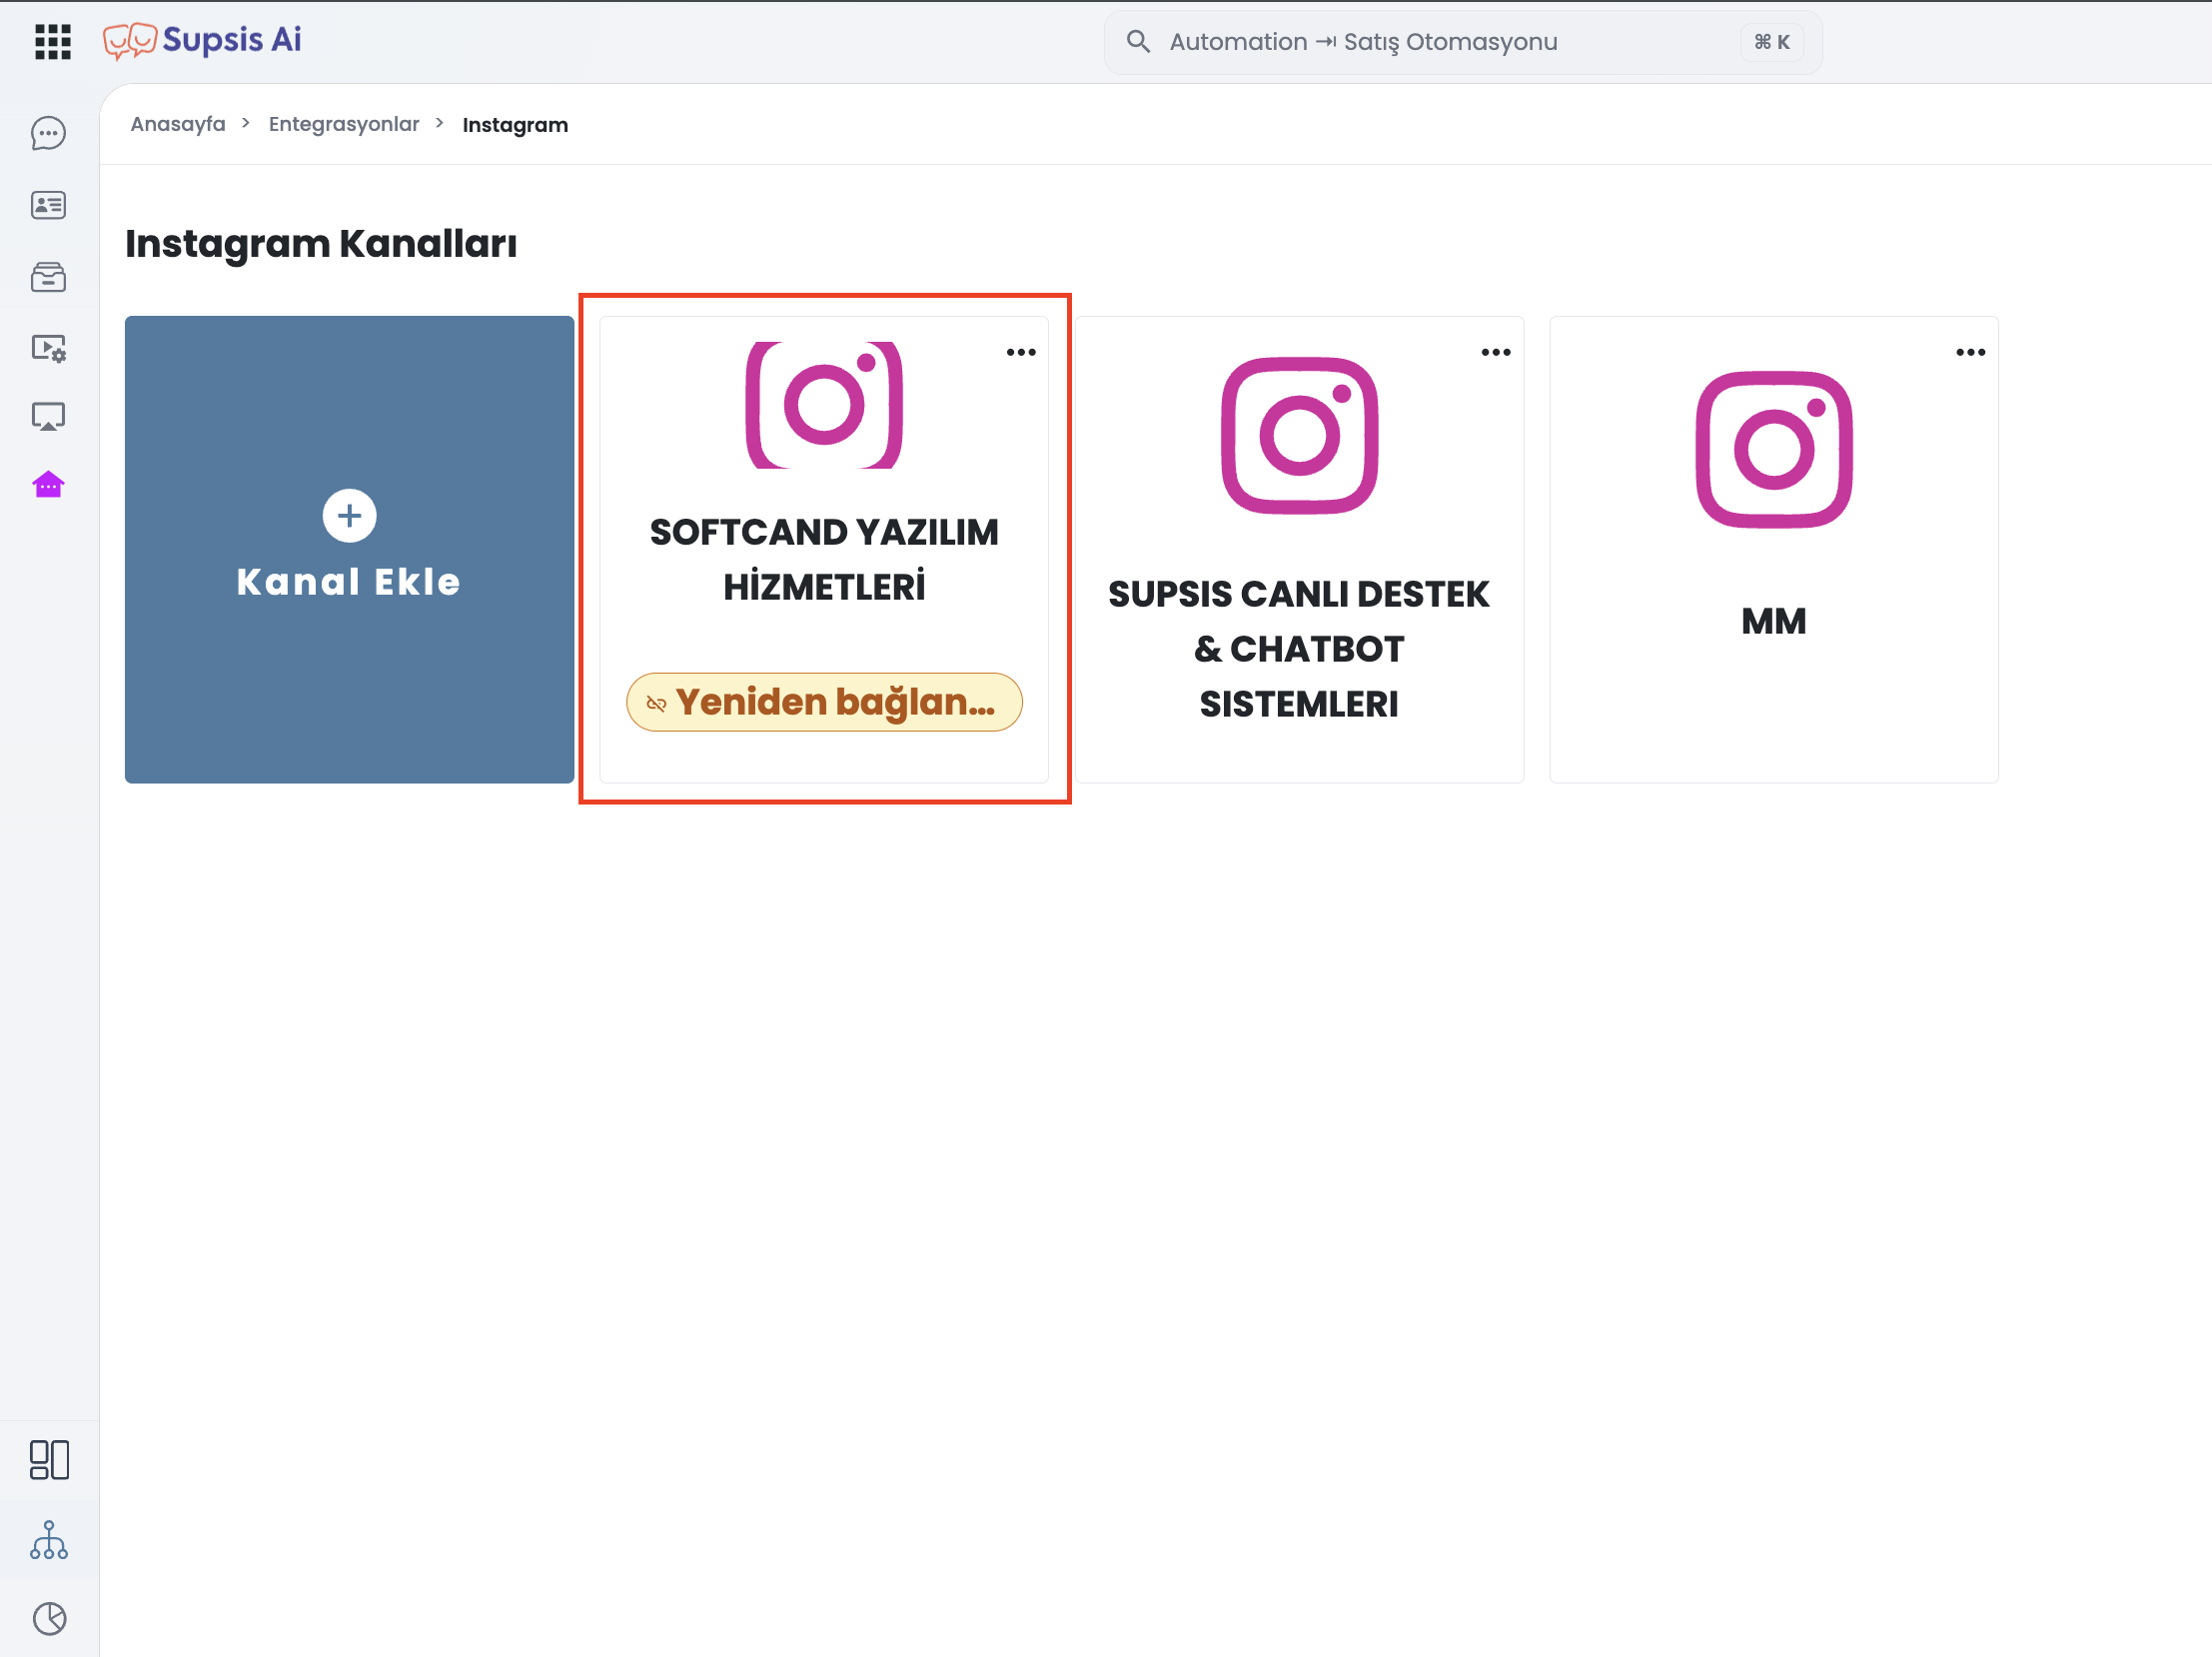Click the search magnifier icon
Screen dimensions: 2212x1657
coord(1138,42)
